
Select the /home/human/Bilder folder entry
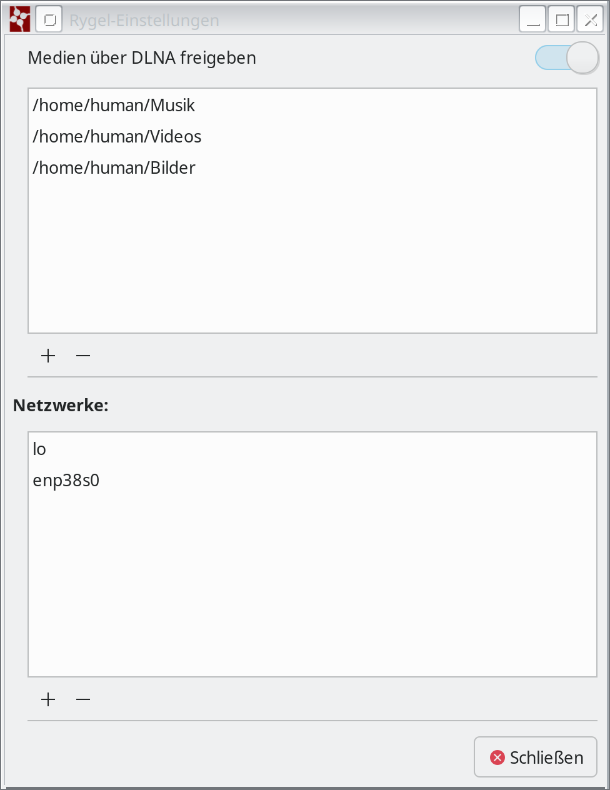[x=114, y=167]
